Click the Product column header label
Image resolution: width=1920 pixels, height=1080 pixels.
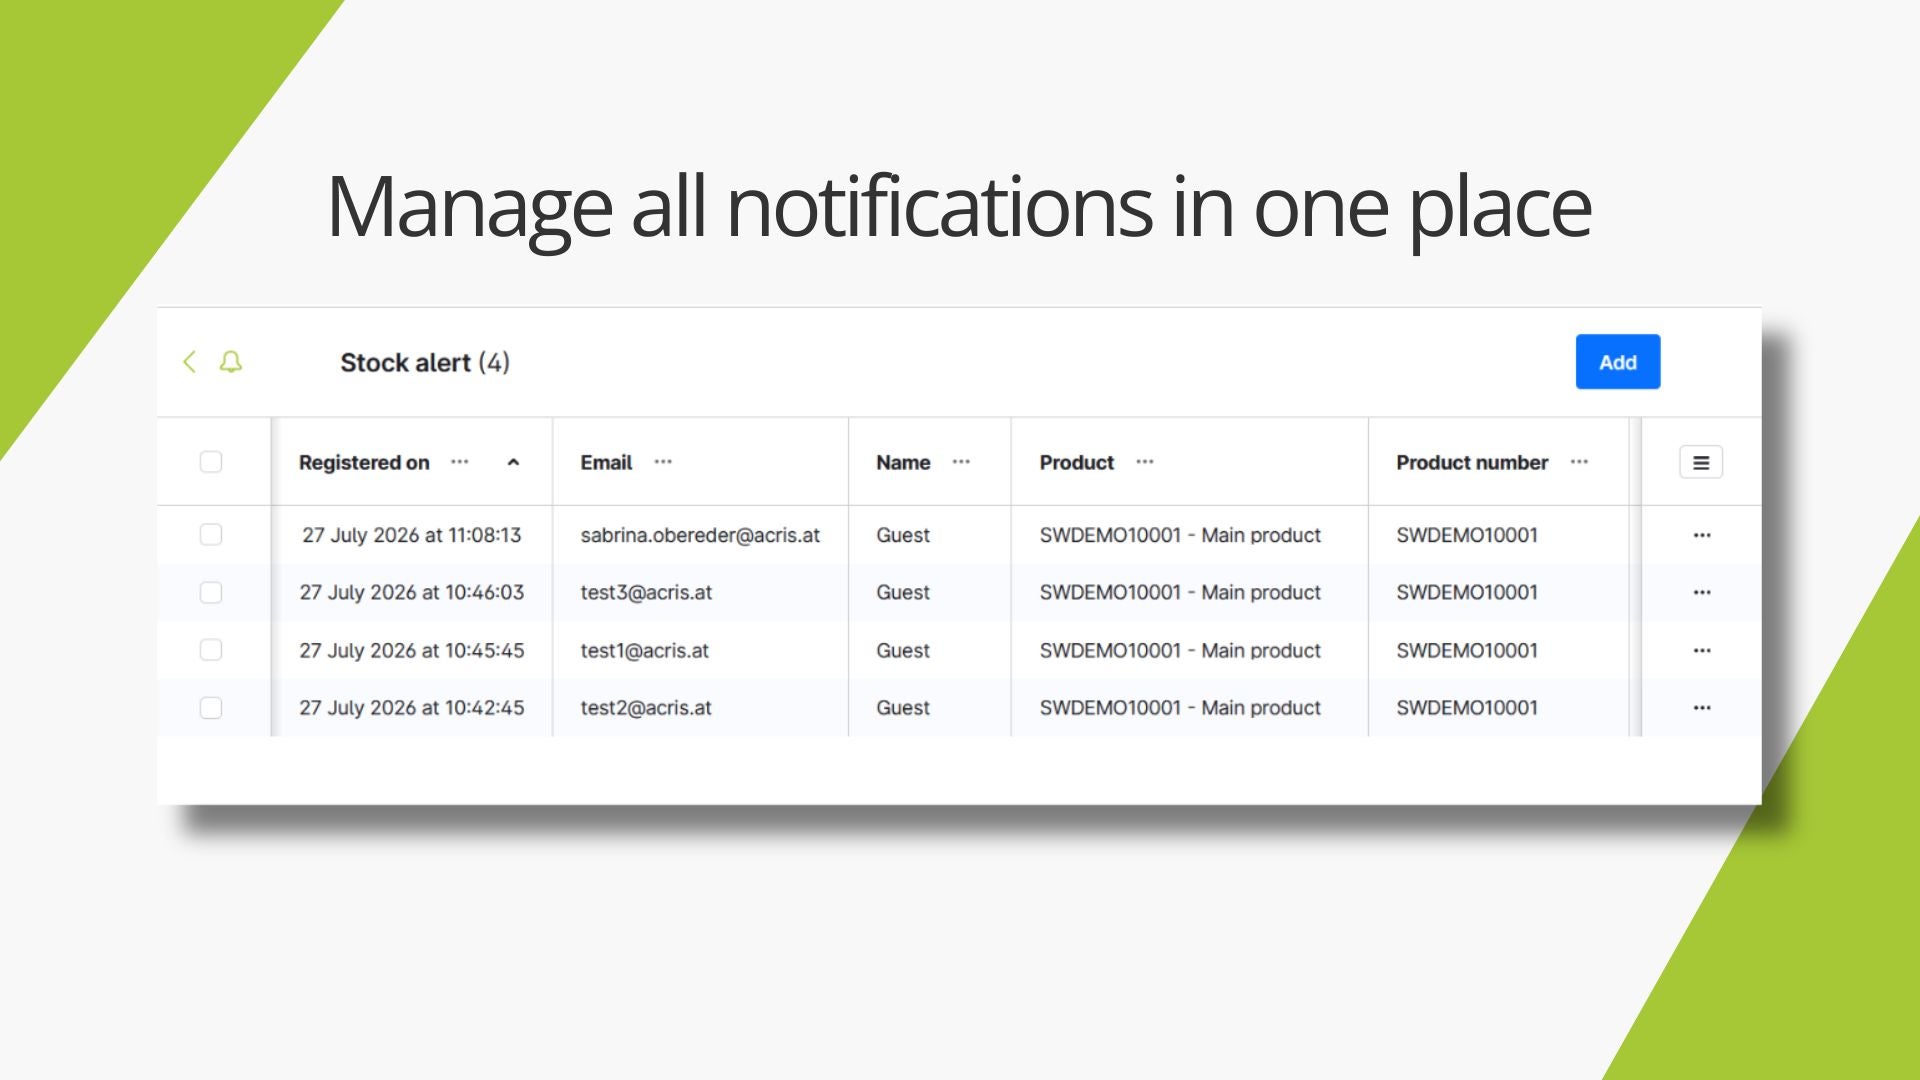(x=1076, y=462)
